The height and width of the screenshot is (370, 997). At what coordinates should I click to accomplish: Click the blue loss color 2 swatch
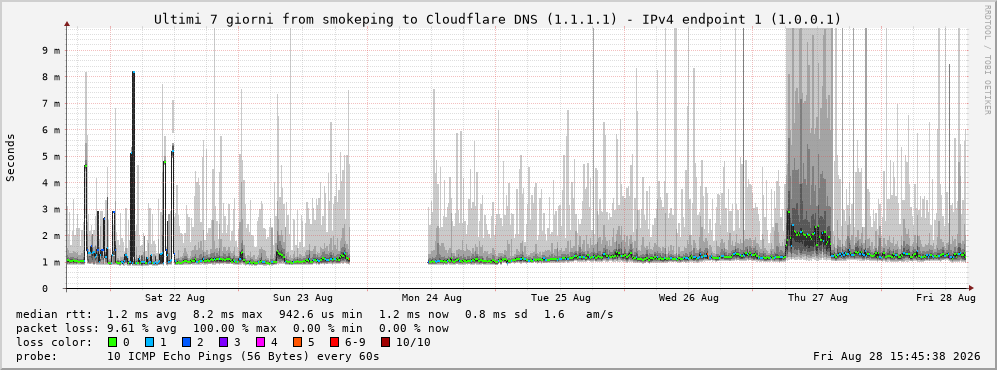pos(185,343)
